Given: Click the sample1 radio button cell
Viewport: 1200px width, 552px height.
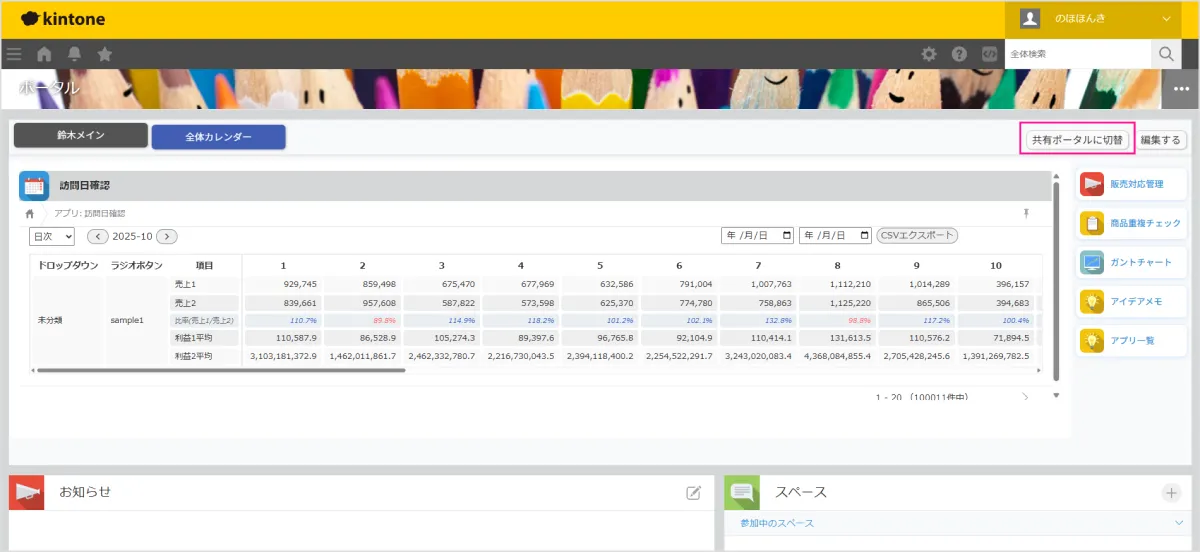Looking at the screenshot, I should point(127,320).
